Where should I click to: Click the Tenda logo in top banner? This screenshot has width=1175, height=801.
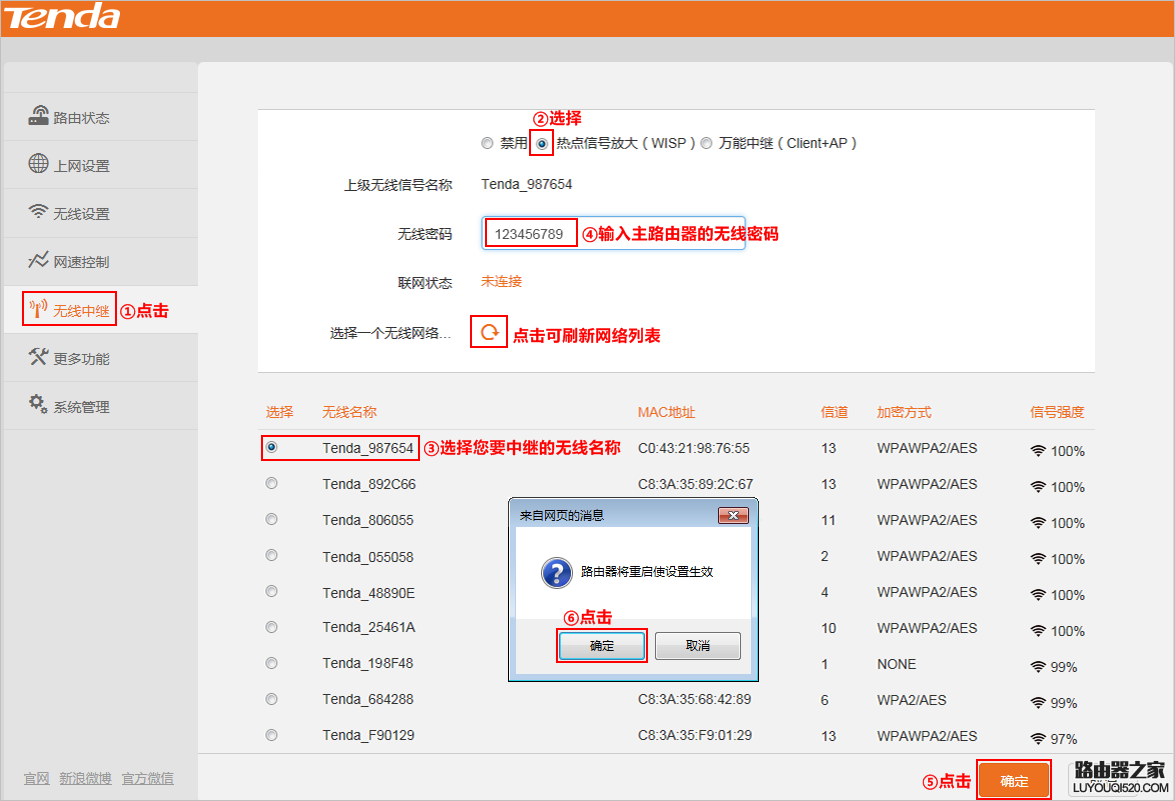click(x=62, y=17)
